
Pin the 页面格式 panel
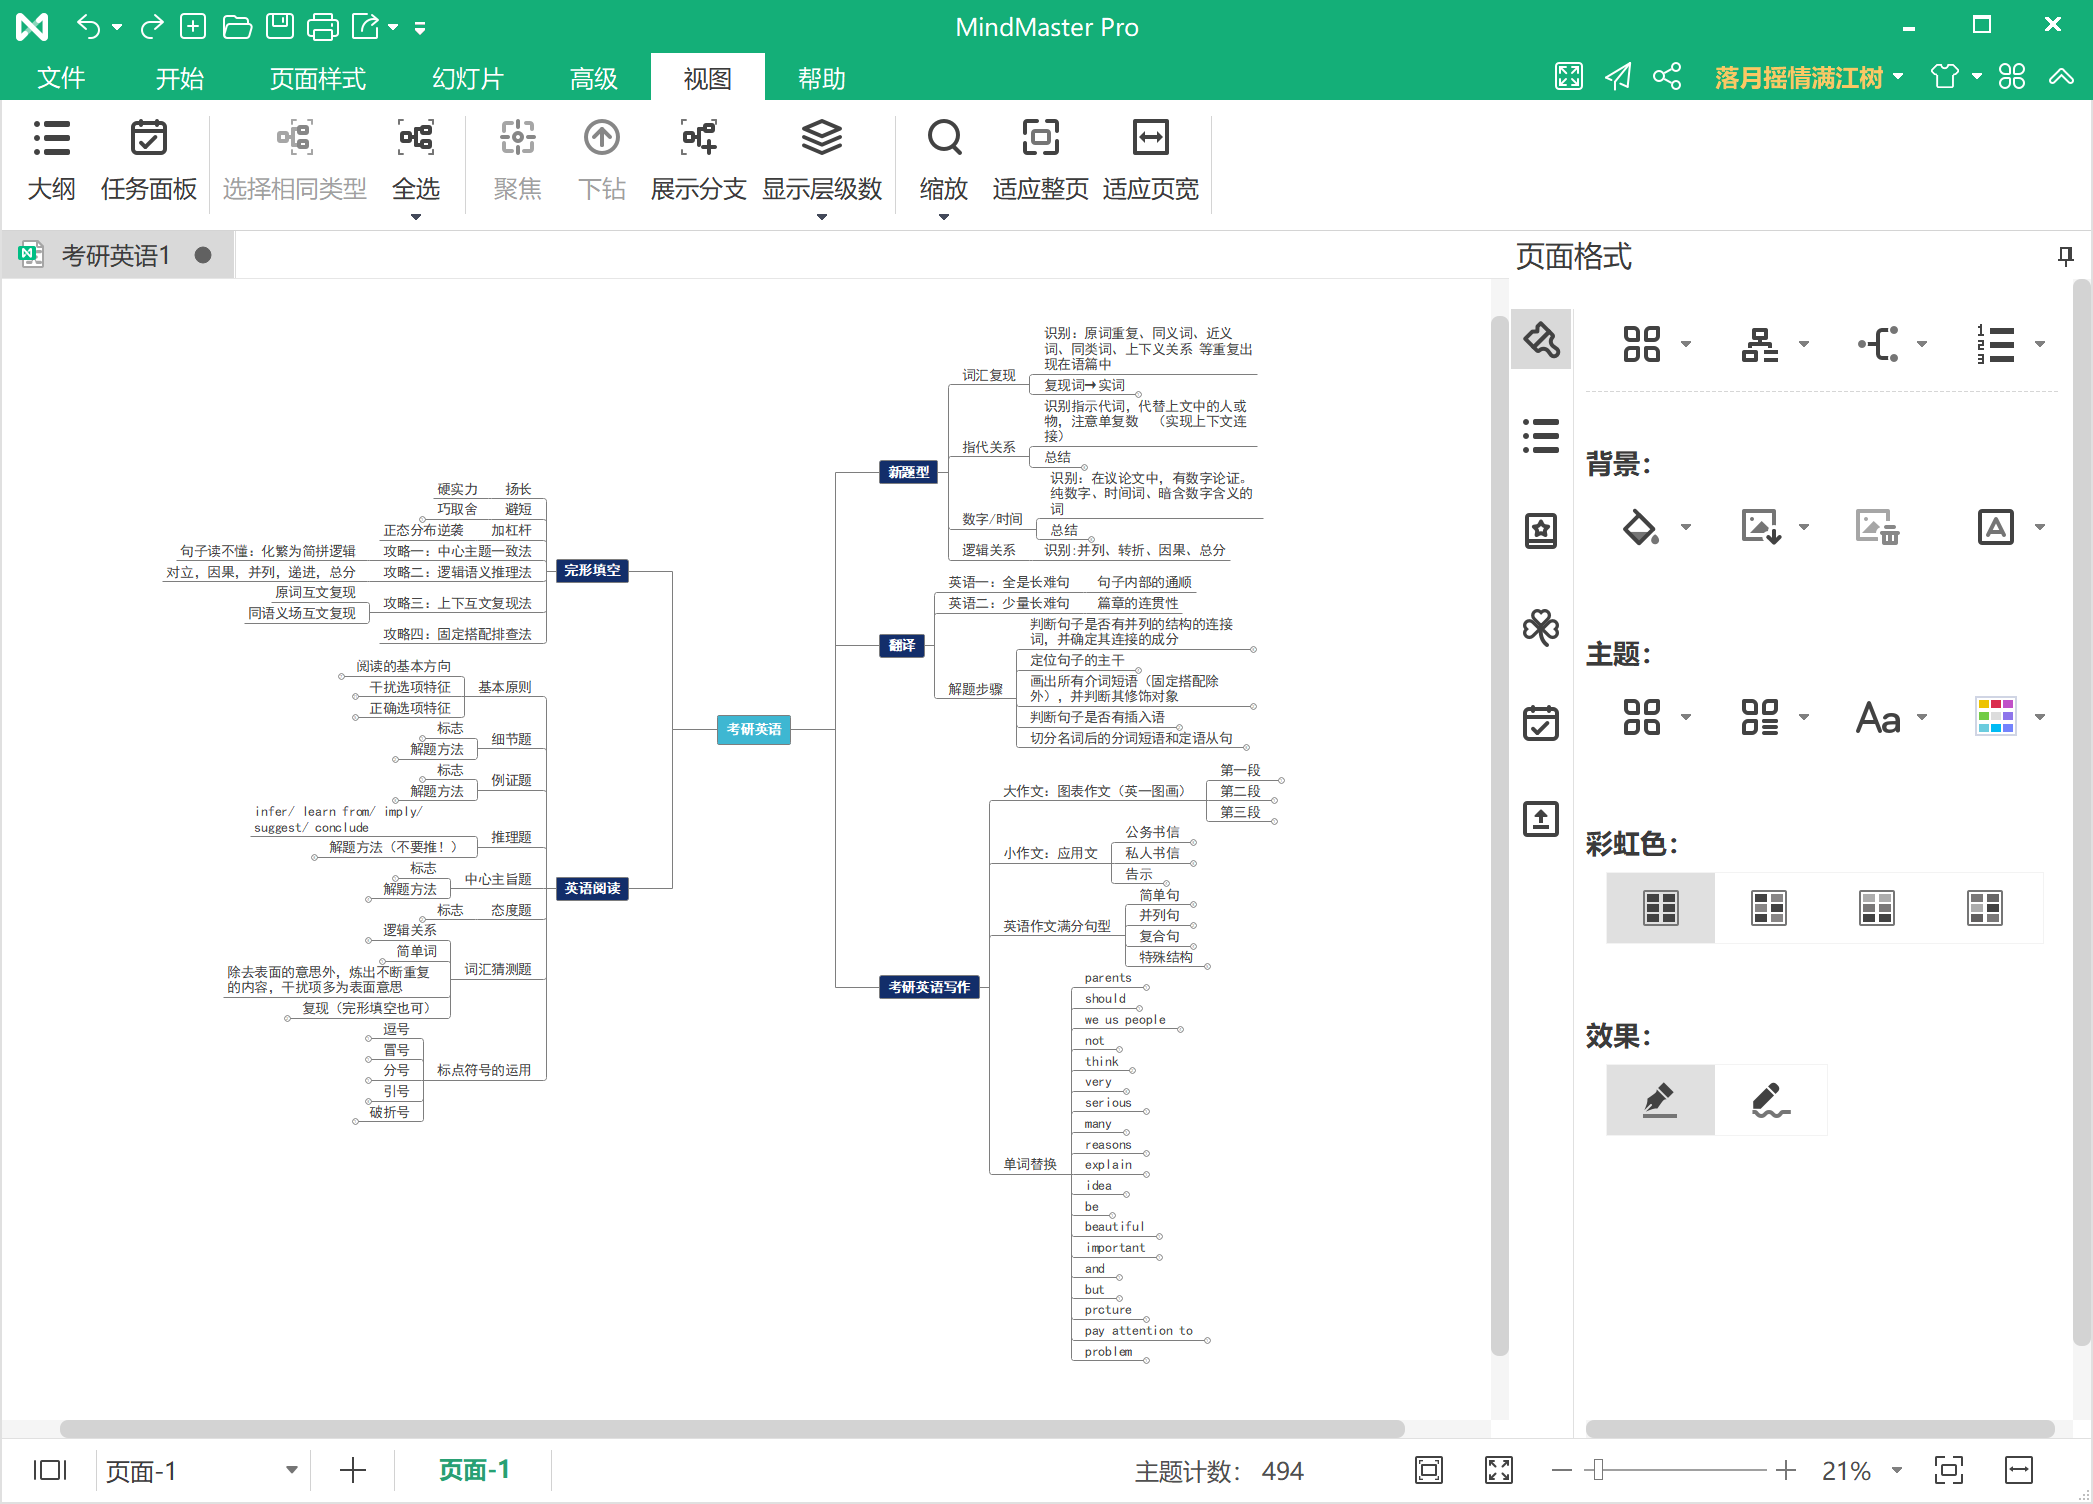(2065, 257)
